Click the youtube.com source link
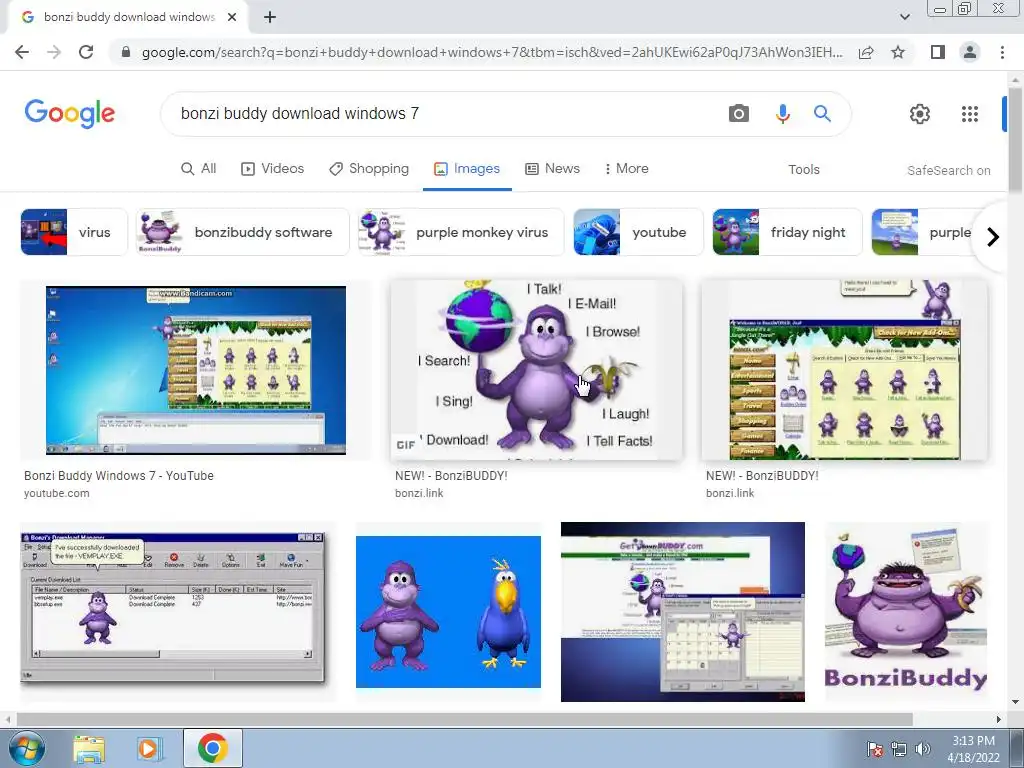 (x=57, y=493)
